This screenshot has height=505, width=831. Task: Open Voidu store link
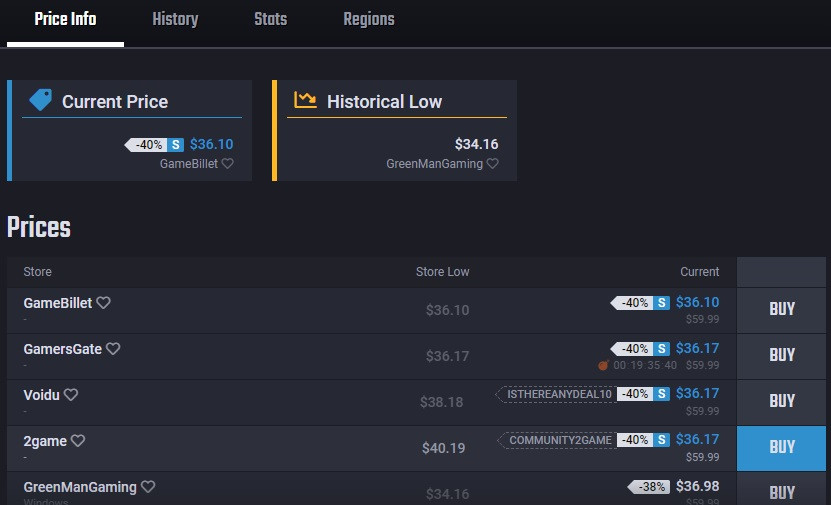(x=41, y=395)
